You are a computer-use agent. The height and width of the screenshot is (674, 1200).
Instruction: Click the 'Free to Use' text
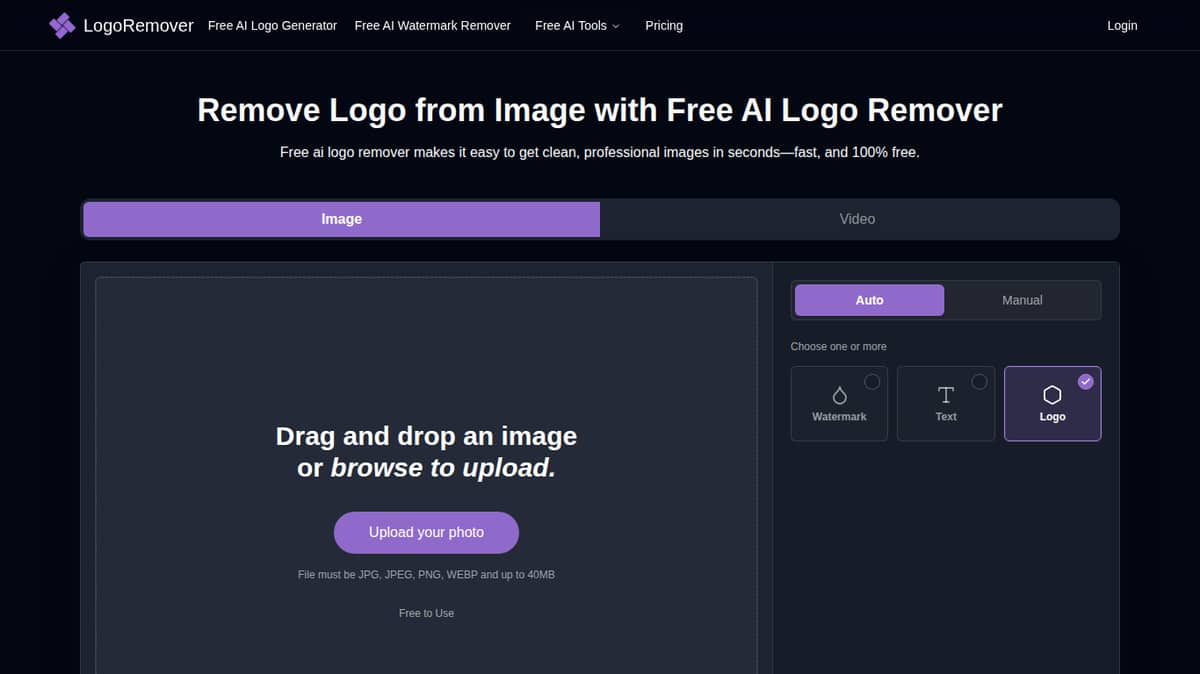pyautogui.click(x=426, y=613)
